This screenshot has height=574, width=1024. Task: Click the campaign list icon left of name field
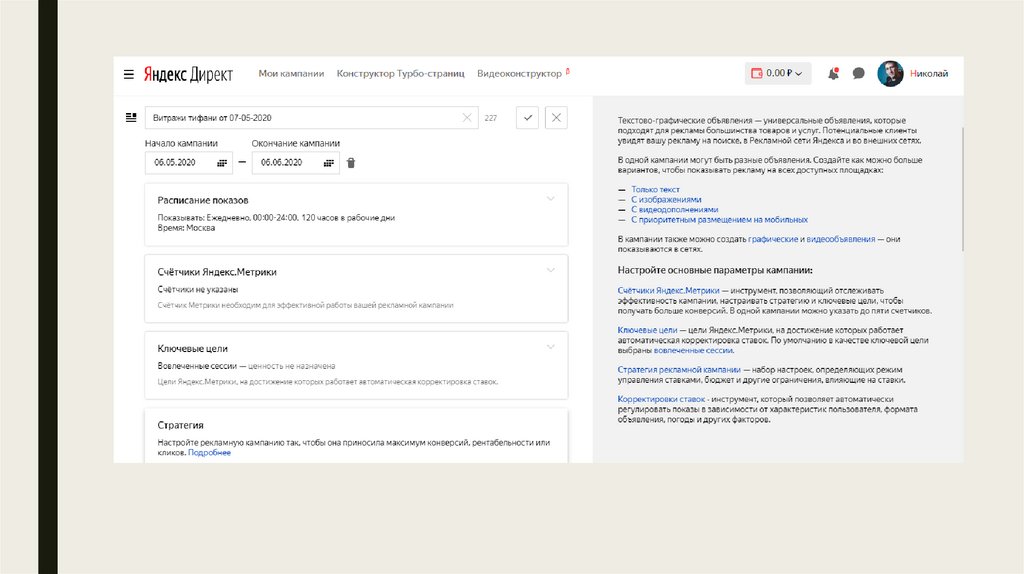point(131,118)
